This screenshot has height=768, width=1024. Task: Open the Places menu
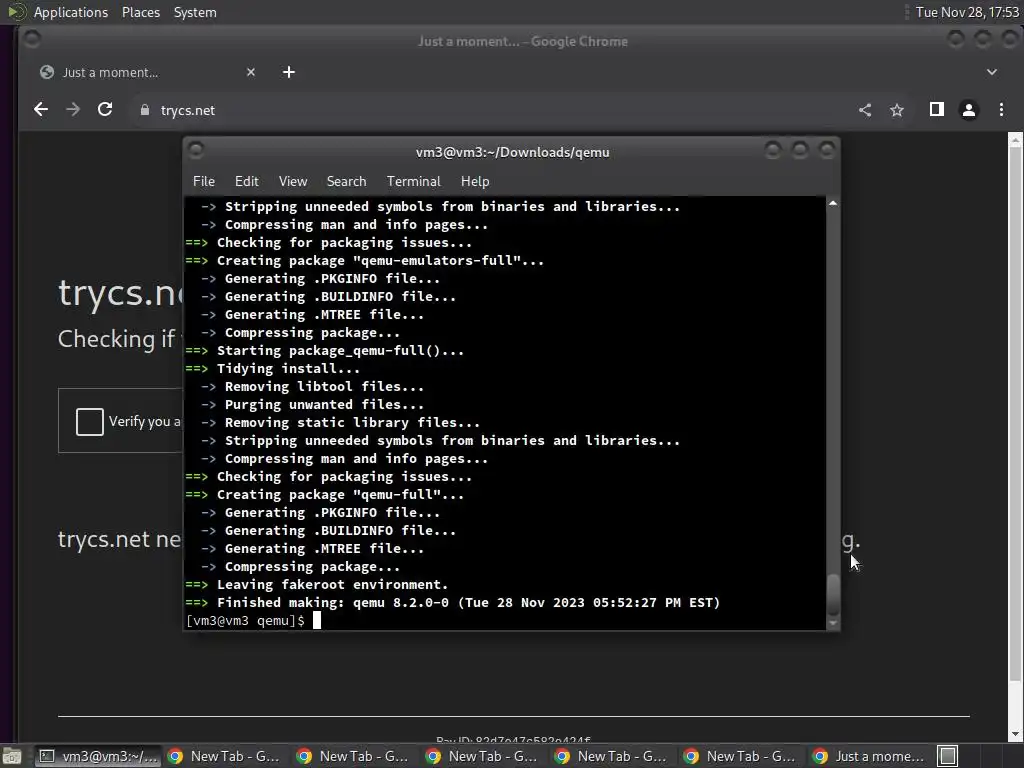pyautogui.click(x=140, y=12)
